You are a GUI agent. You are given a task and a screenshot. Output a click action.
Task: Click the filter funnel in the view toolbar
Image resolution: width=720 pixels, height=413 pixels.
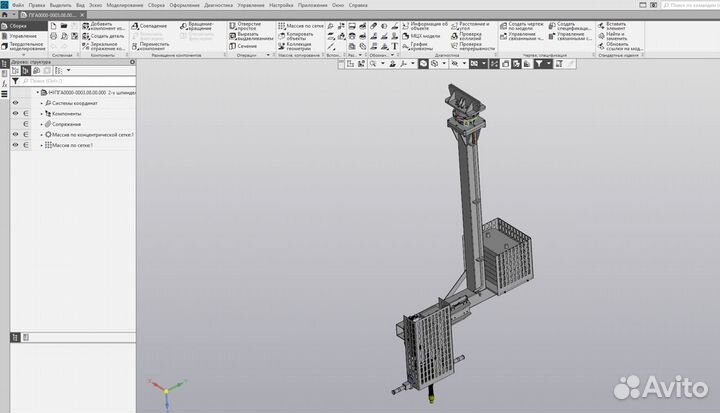[x=539, y=64]
